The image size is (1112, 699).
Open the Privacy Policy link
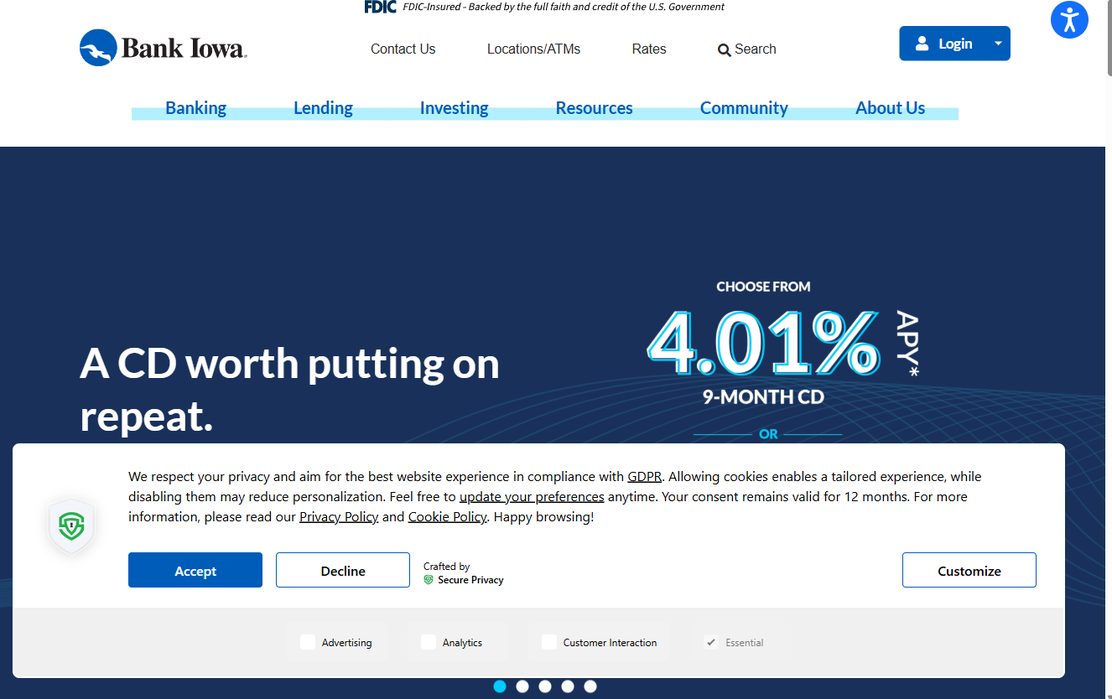coord(339,517)
